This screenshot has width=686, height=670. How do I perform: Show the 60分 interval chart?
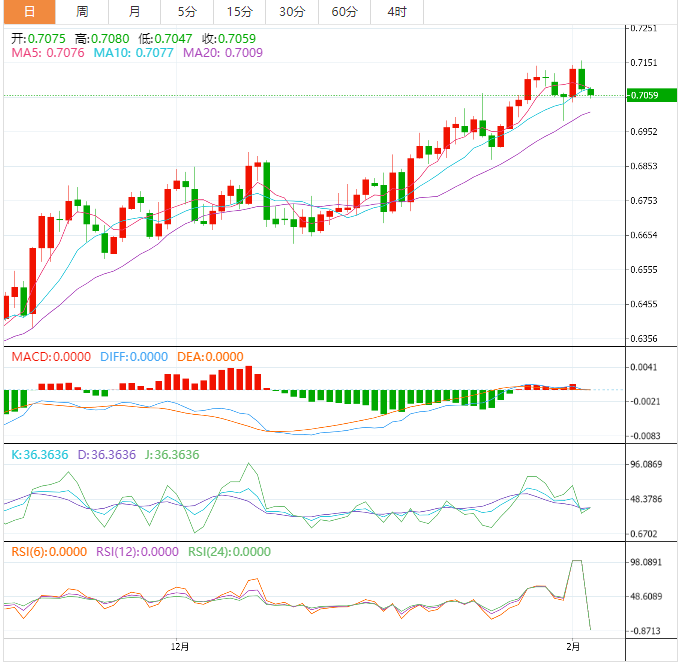pos(344,12)
